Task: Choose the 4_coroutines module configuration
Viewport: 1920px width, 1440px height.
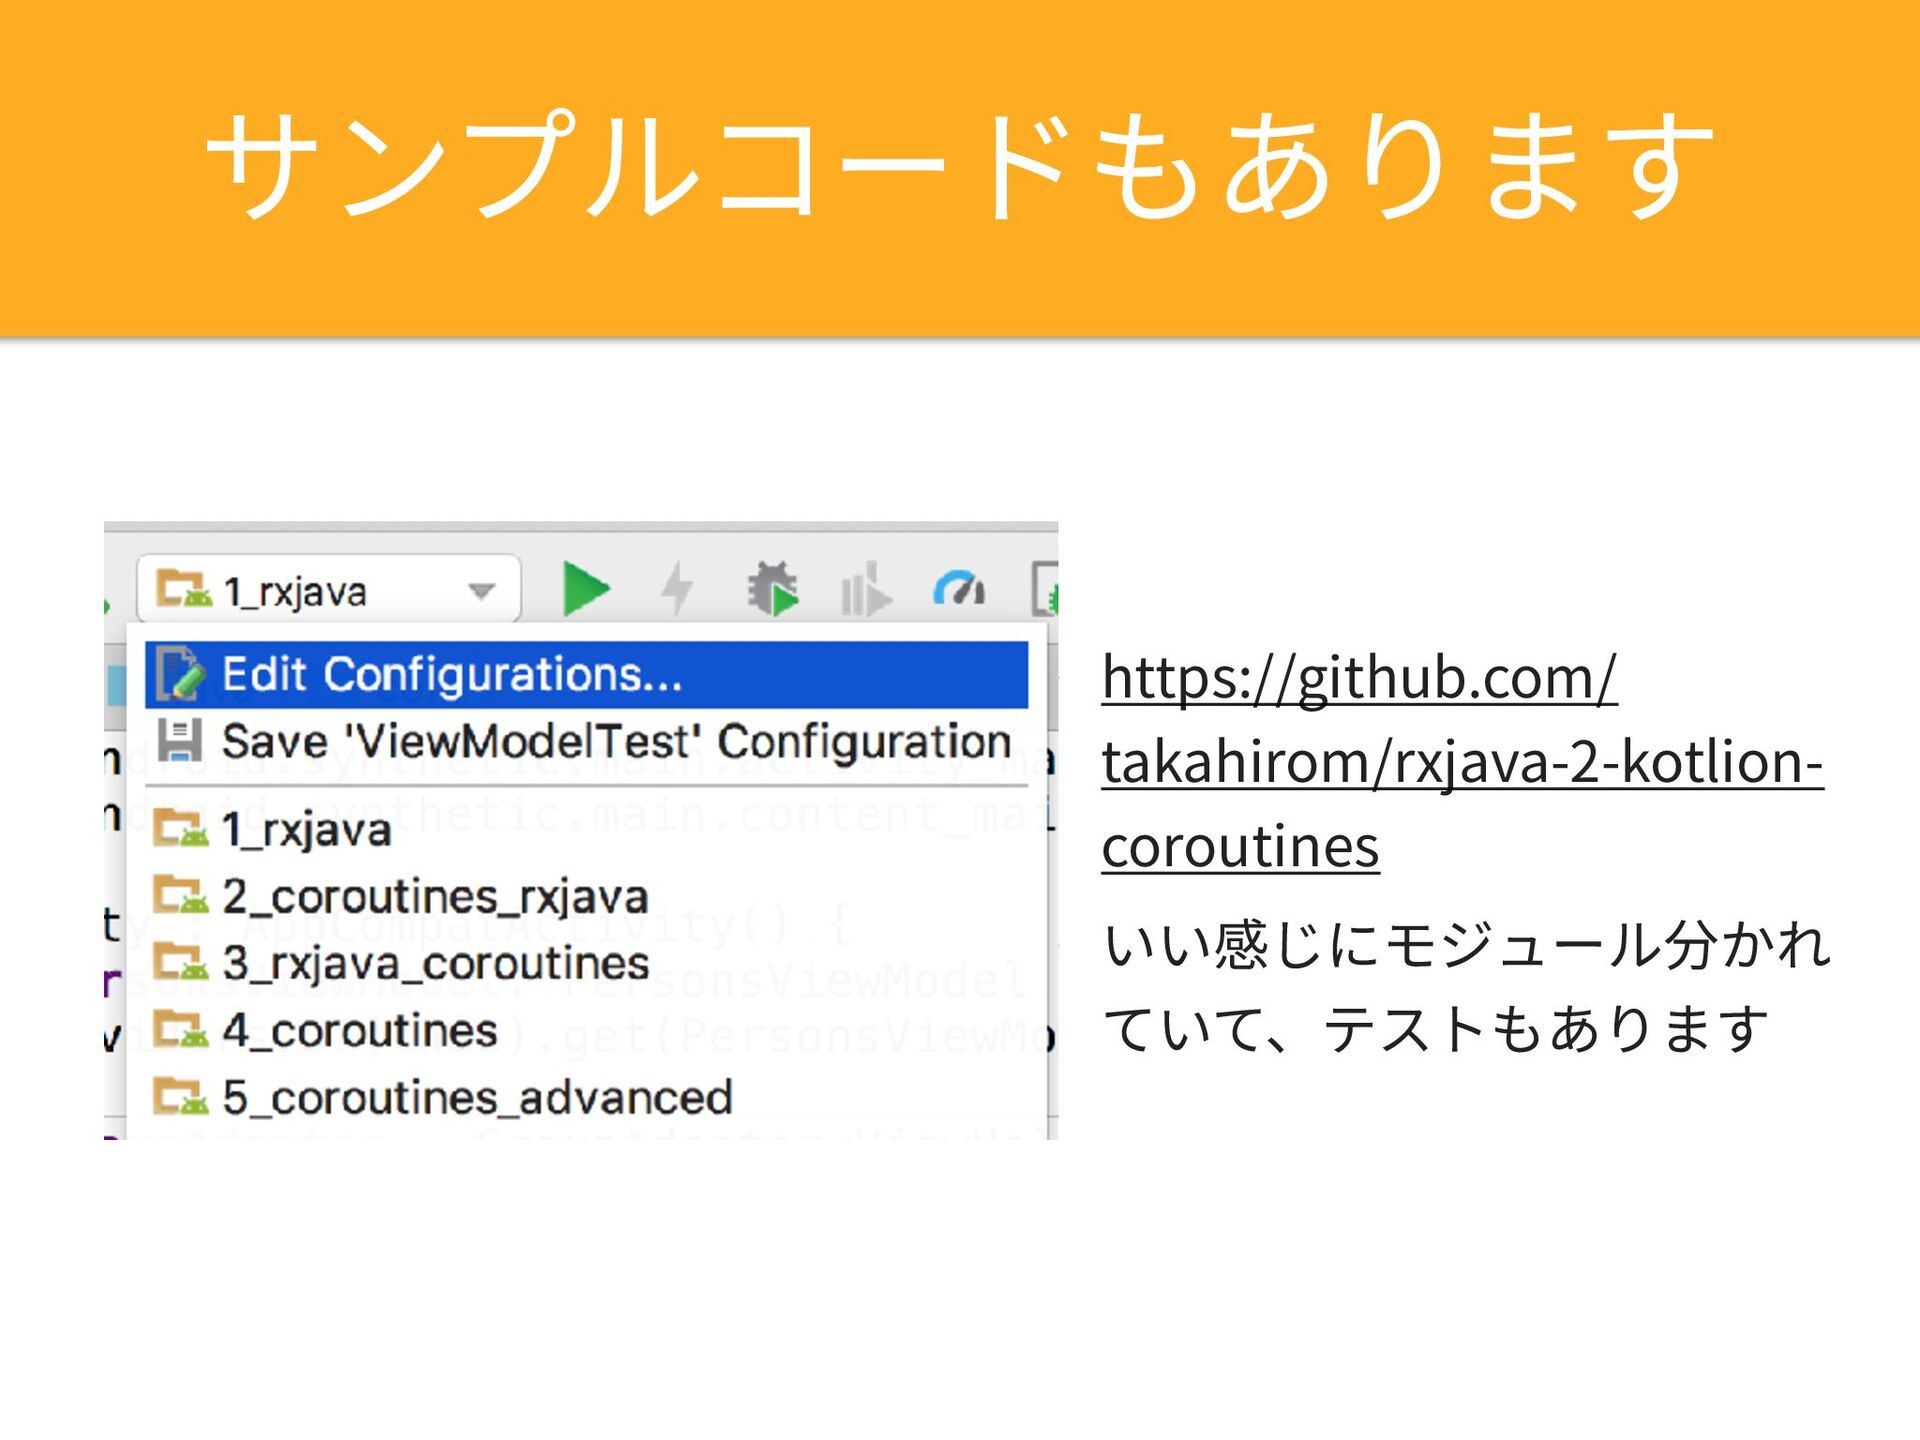Action: click(x=360, y=1031)
